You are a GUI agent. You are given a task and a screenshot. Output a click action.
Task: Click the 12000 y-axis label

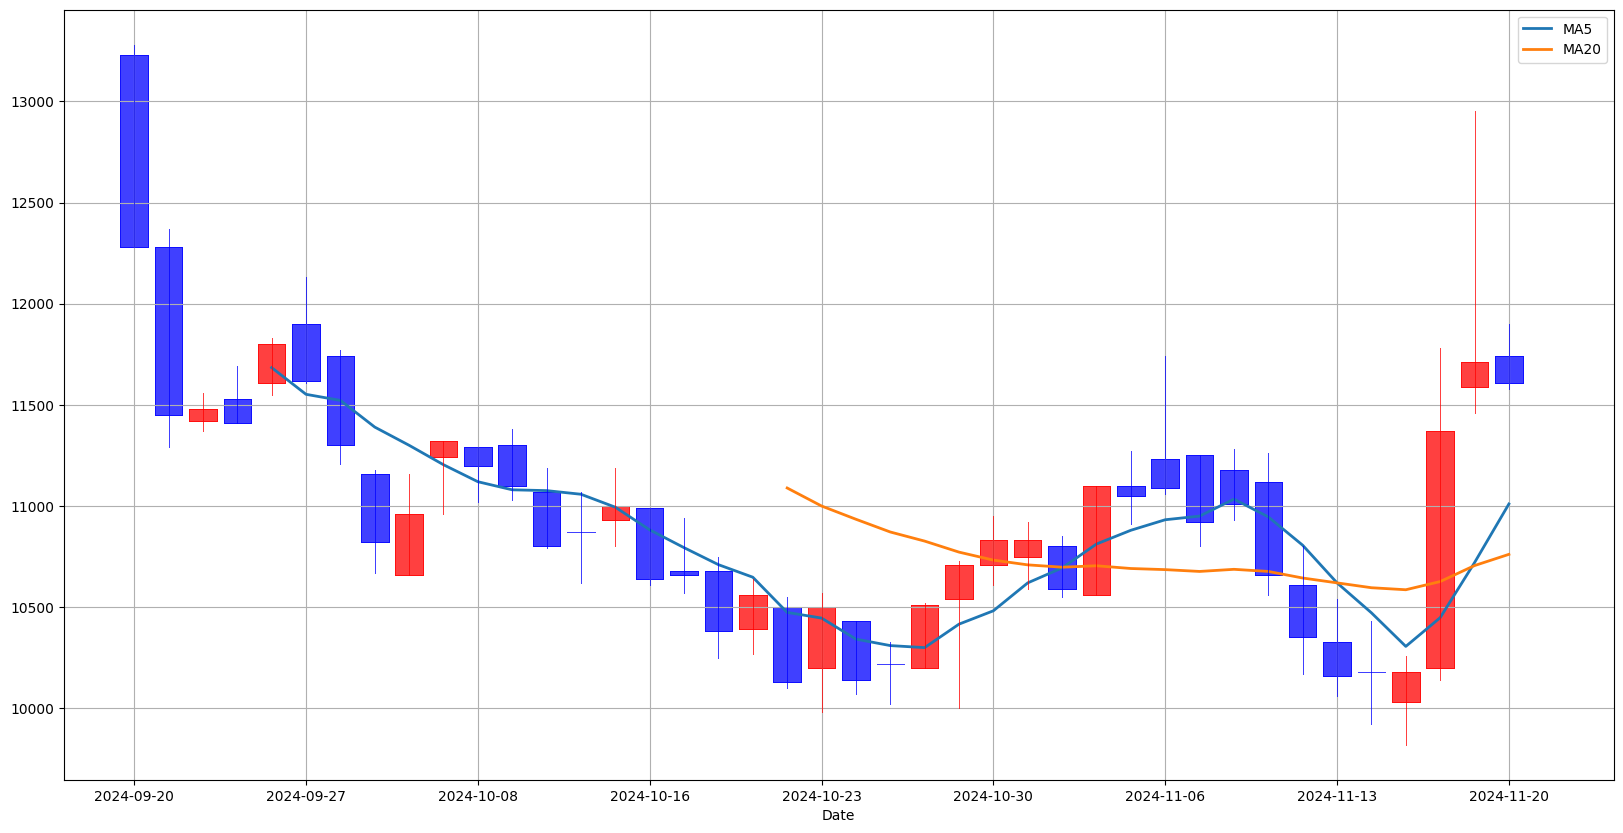pos(36,304)
